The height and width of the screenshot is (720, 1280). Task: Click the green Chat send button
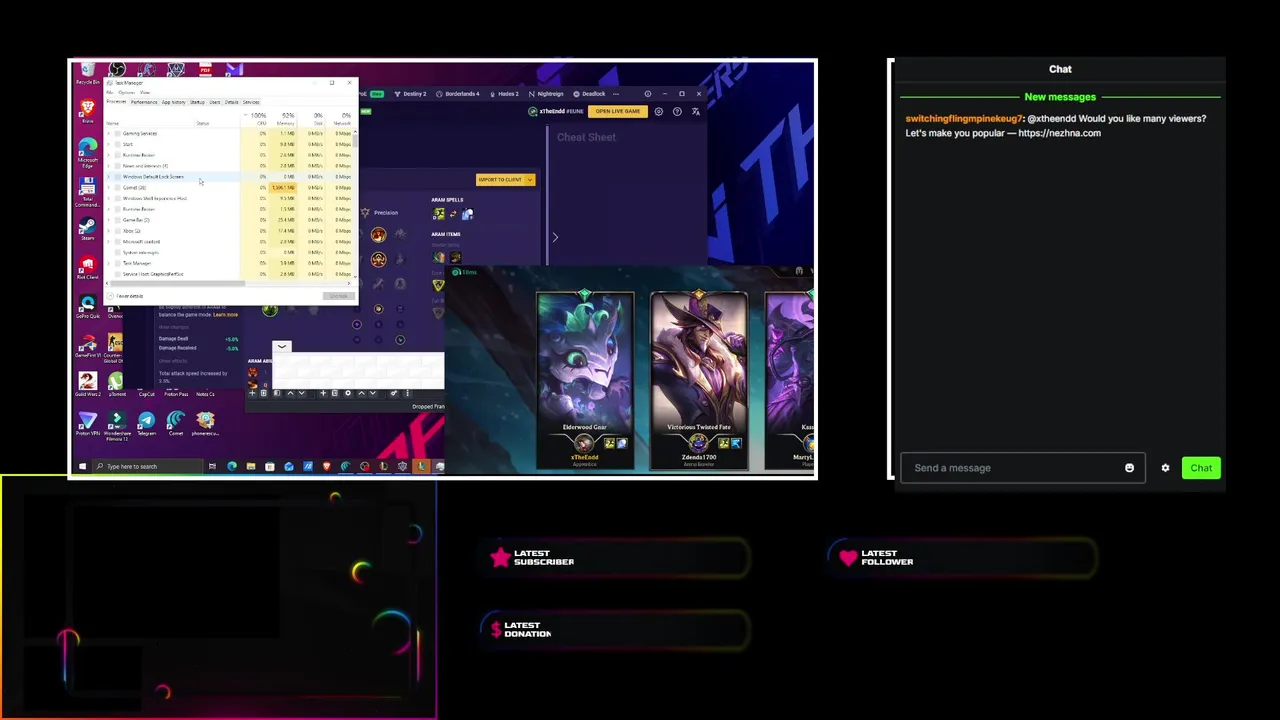point(1201,468)
